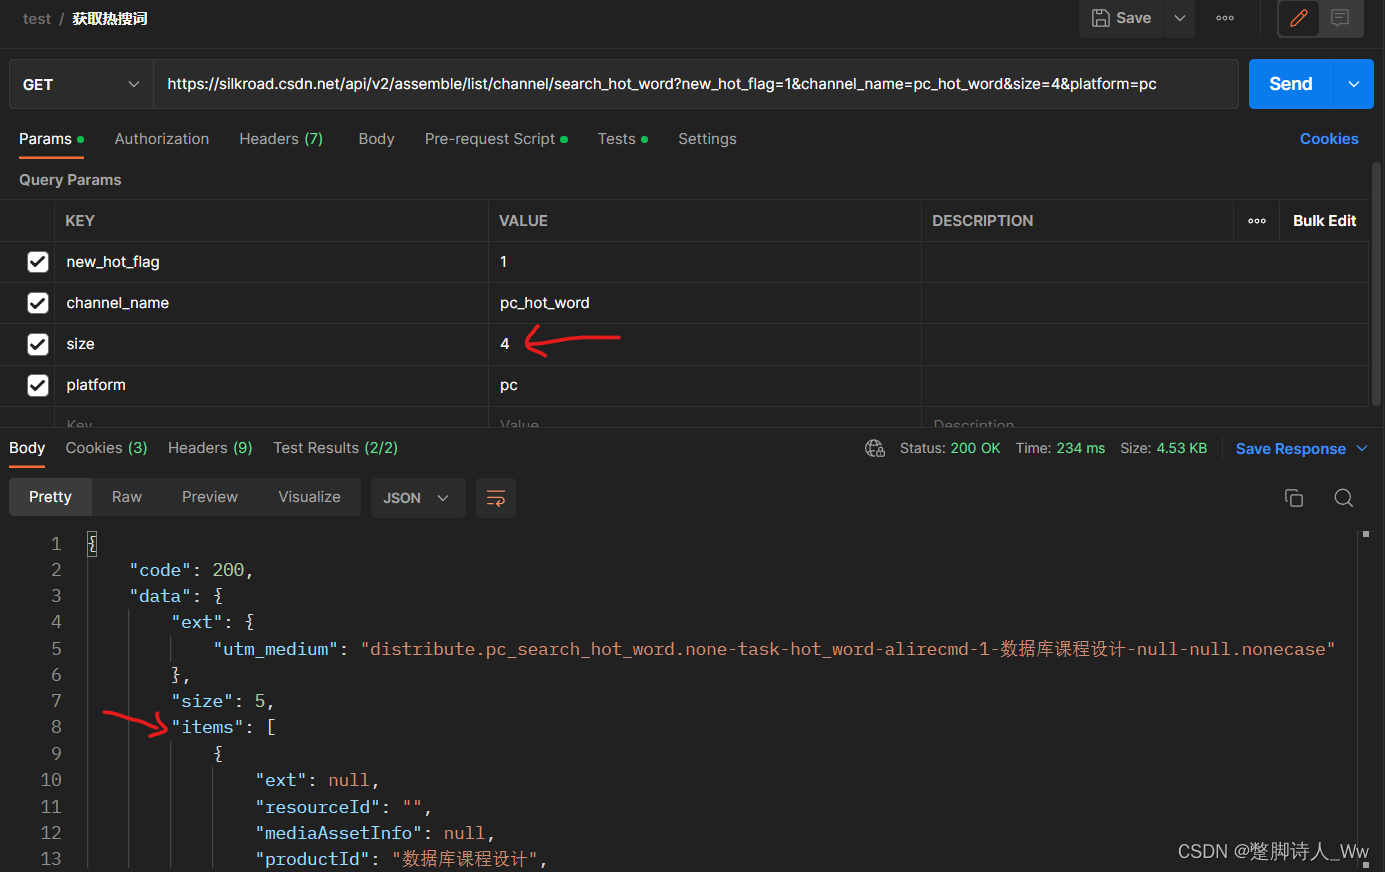Click the size value 4 cell
Image resolution: width=1385 pixels, height=872 pixels.
tap(704, 344)
